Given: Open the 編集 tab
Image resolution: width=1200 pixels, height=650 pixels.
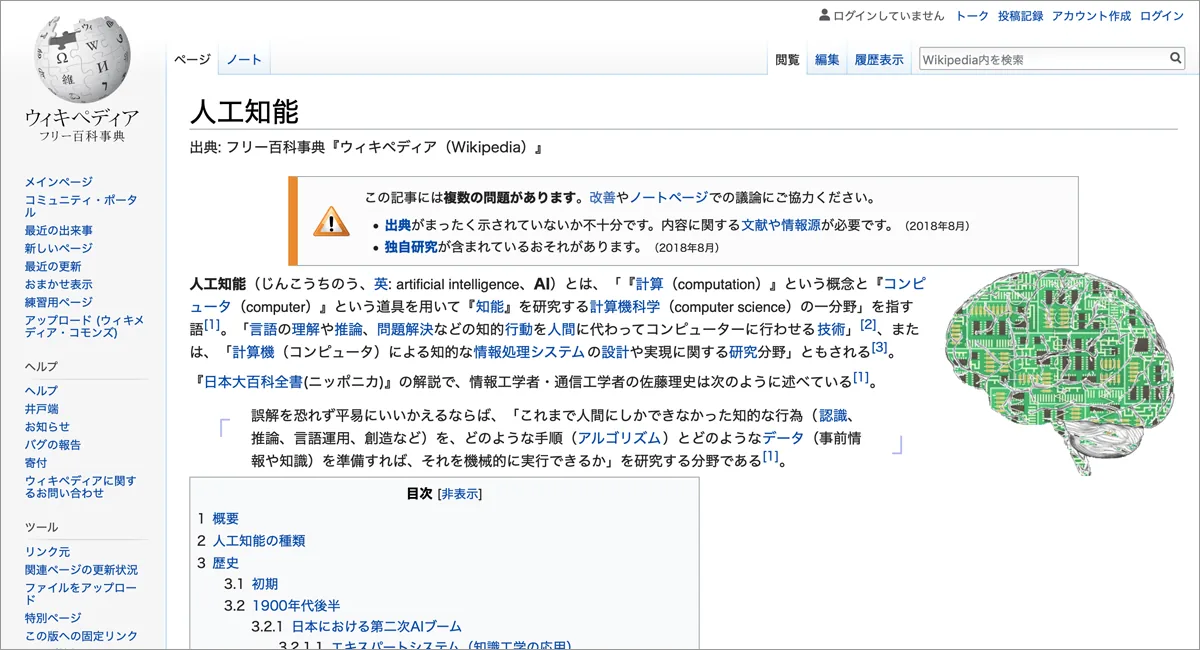Looking at the screenshot, I should (827, 60).
